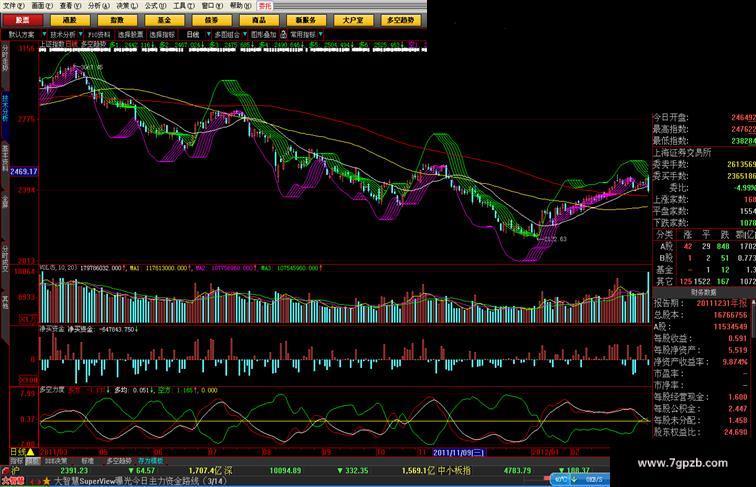Viewport: 756px width, 487px height.
Task: Select the 决策 bottom tab
Action: [x=56, y=461]
